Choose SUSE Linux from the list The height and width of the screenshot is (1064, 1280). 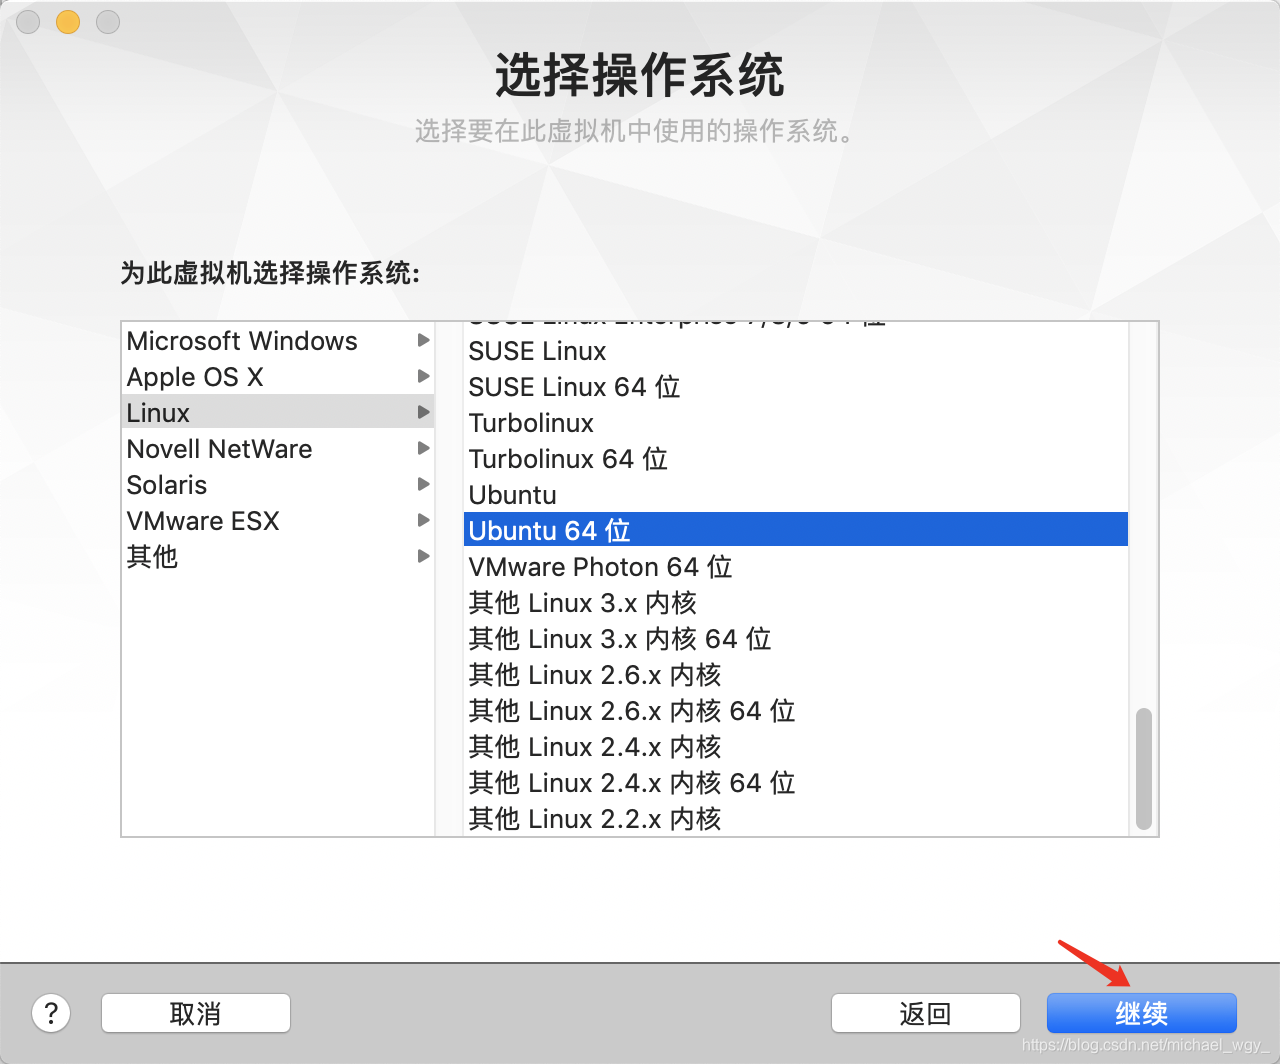pos(795,351)
